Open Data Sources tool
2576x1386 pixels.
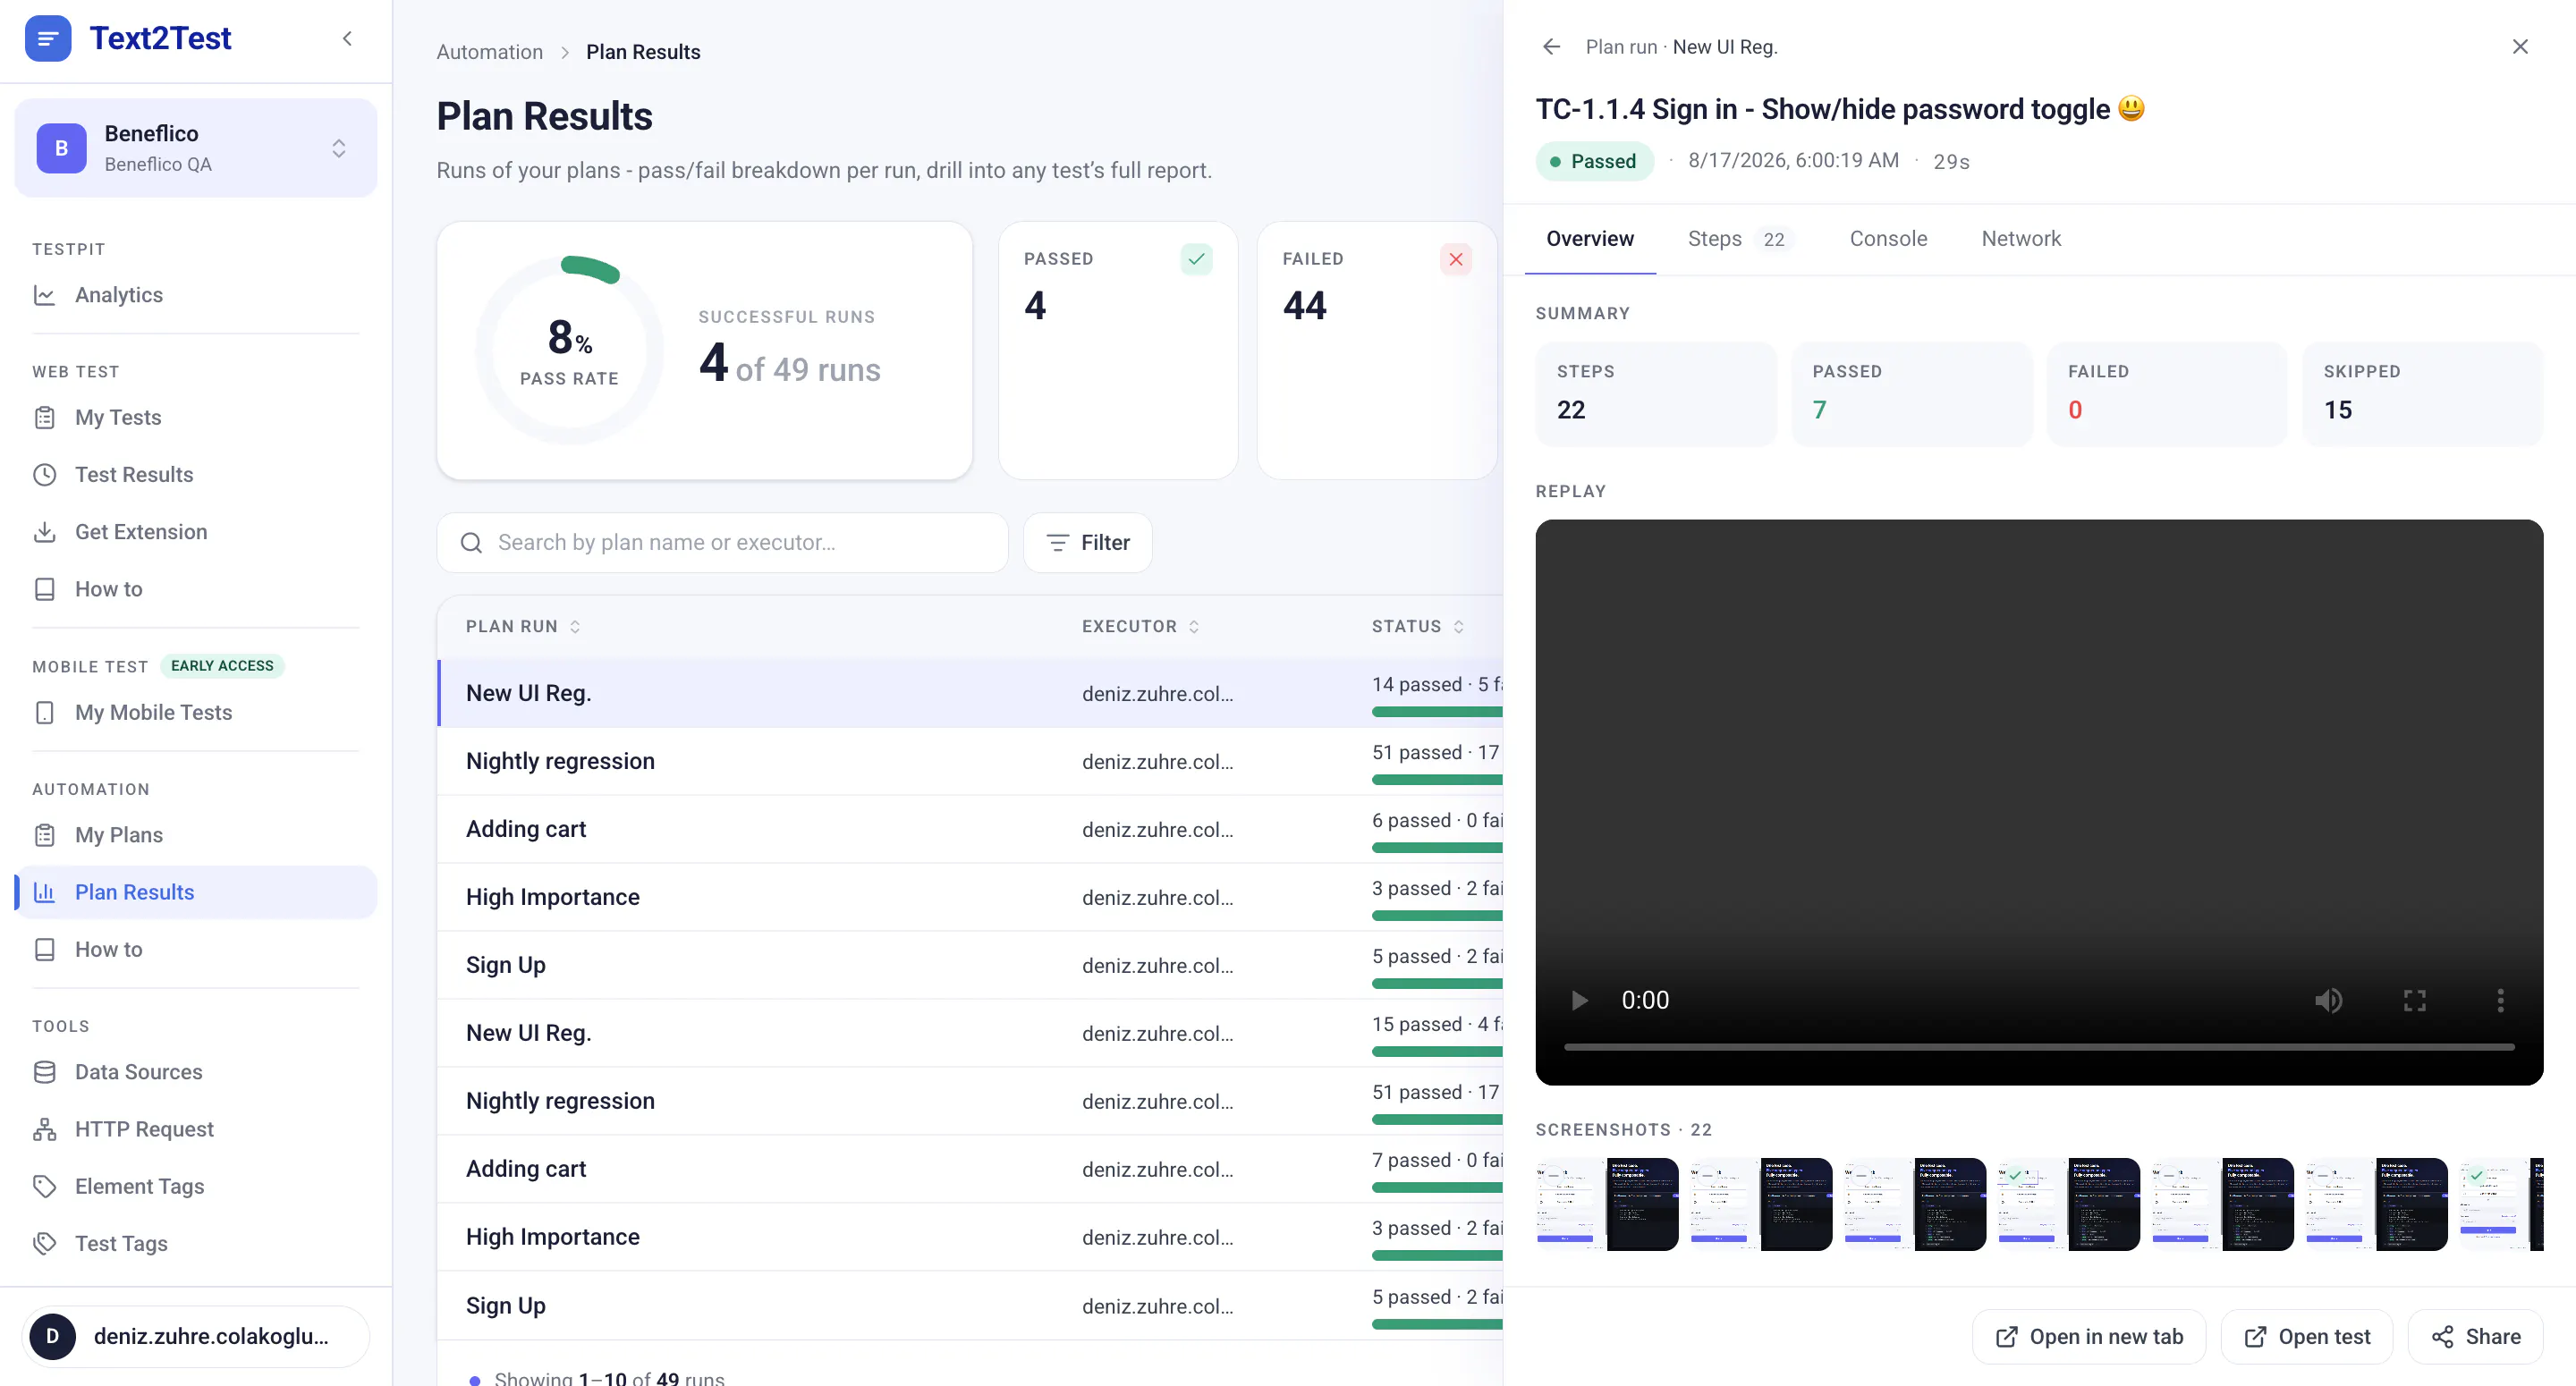point(196,1072)
